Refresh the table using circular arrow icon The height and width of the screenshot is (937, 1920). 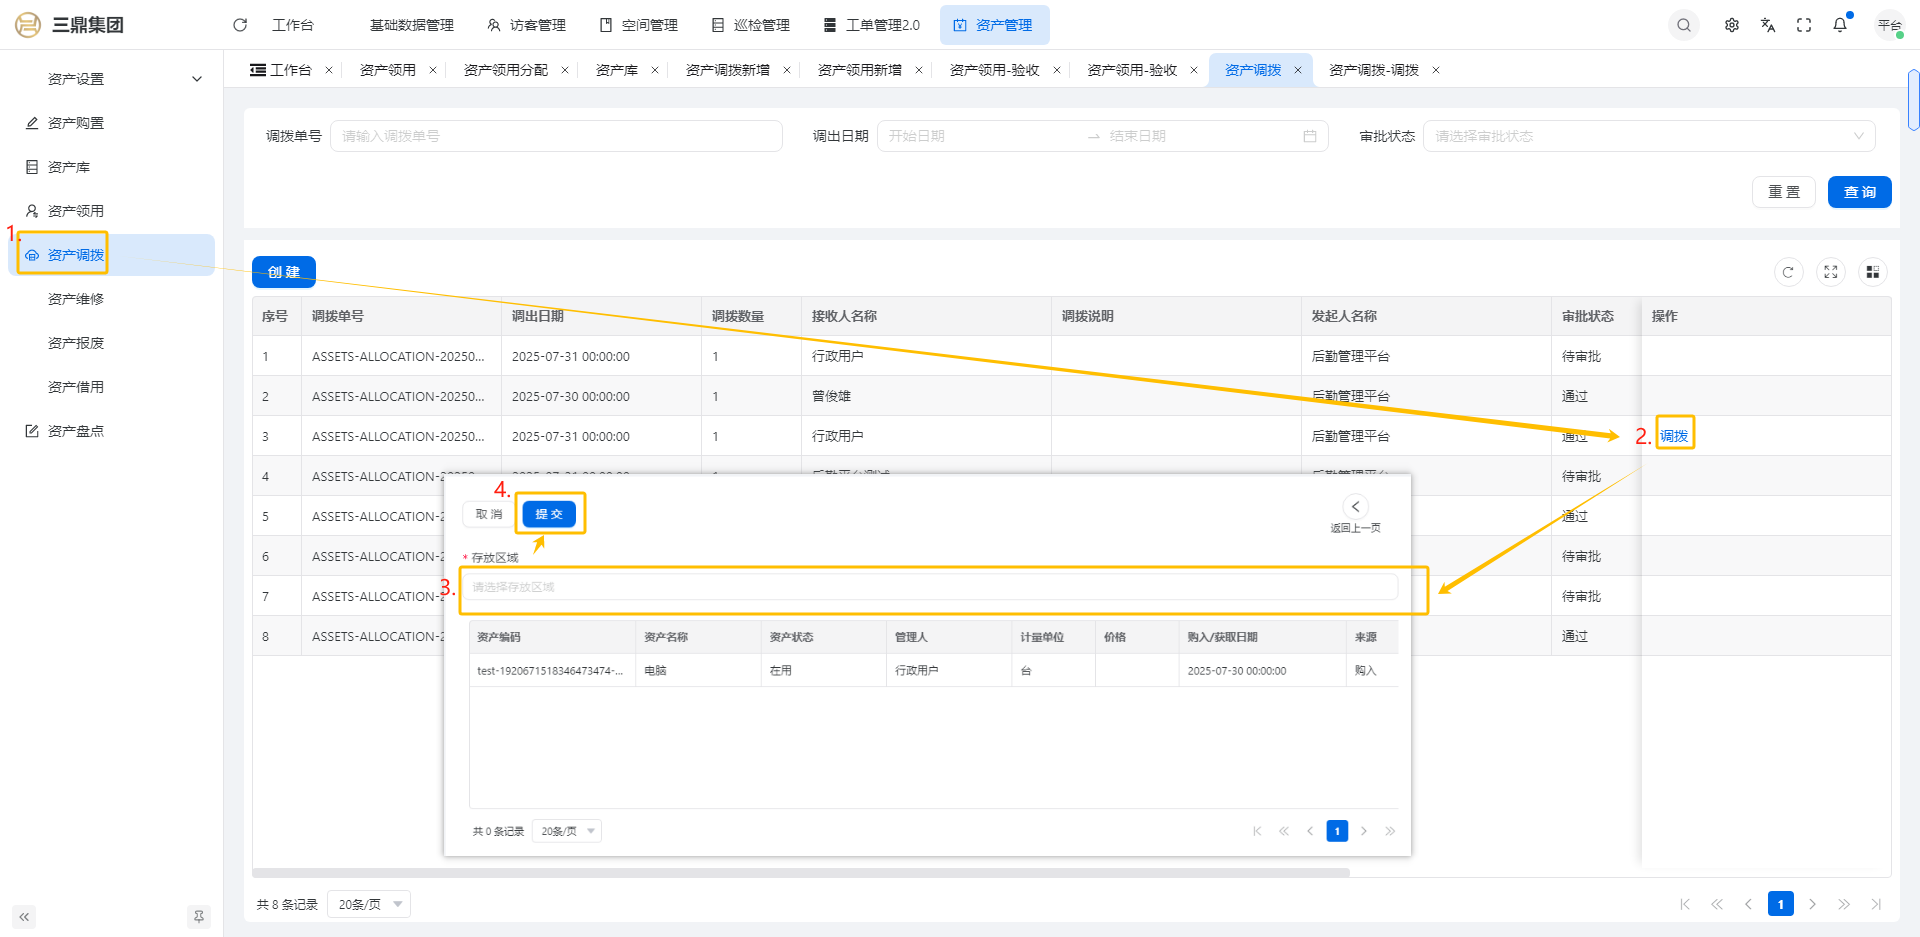1788,272
